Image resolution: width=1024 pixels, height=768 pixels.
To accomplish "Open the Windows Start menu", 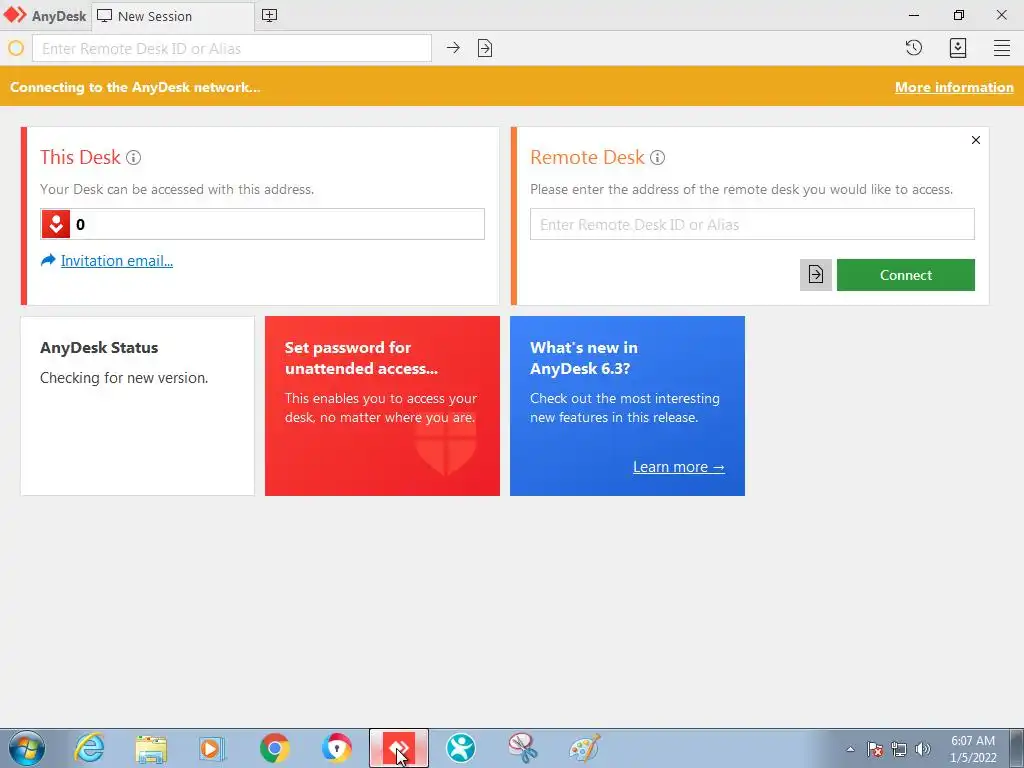I will pos(27,748).
